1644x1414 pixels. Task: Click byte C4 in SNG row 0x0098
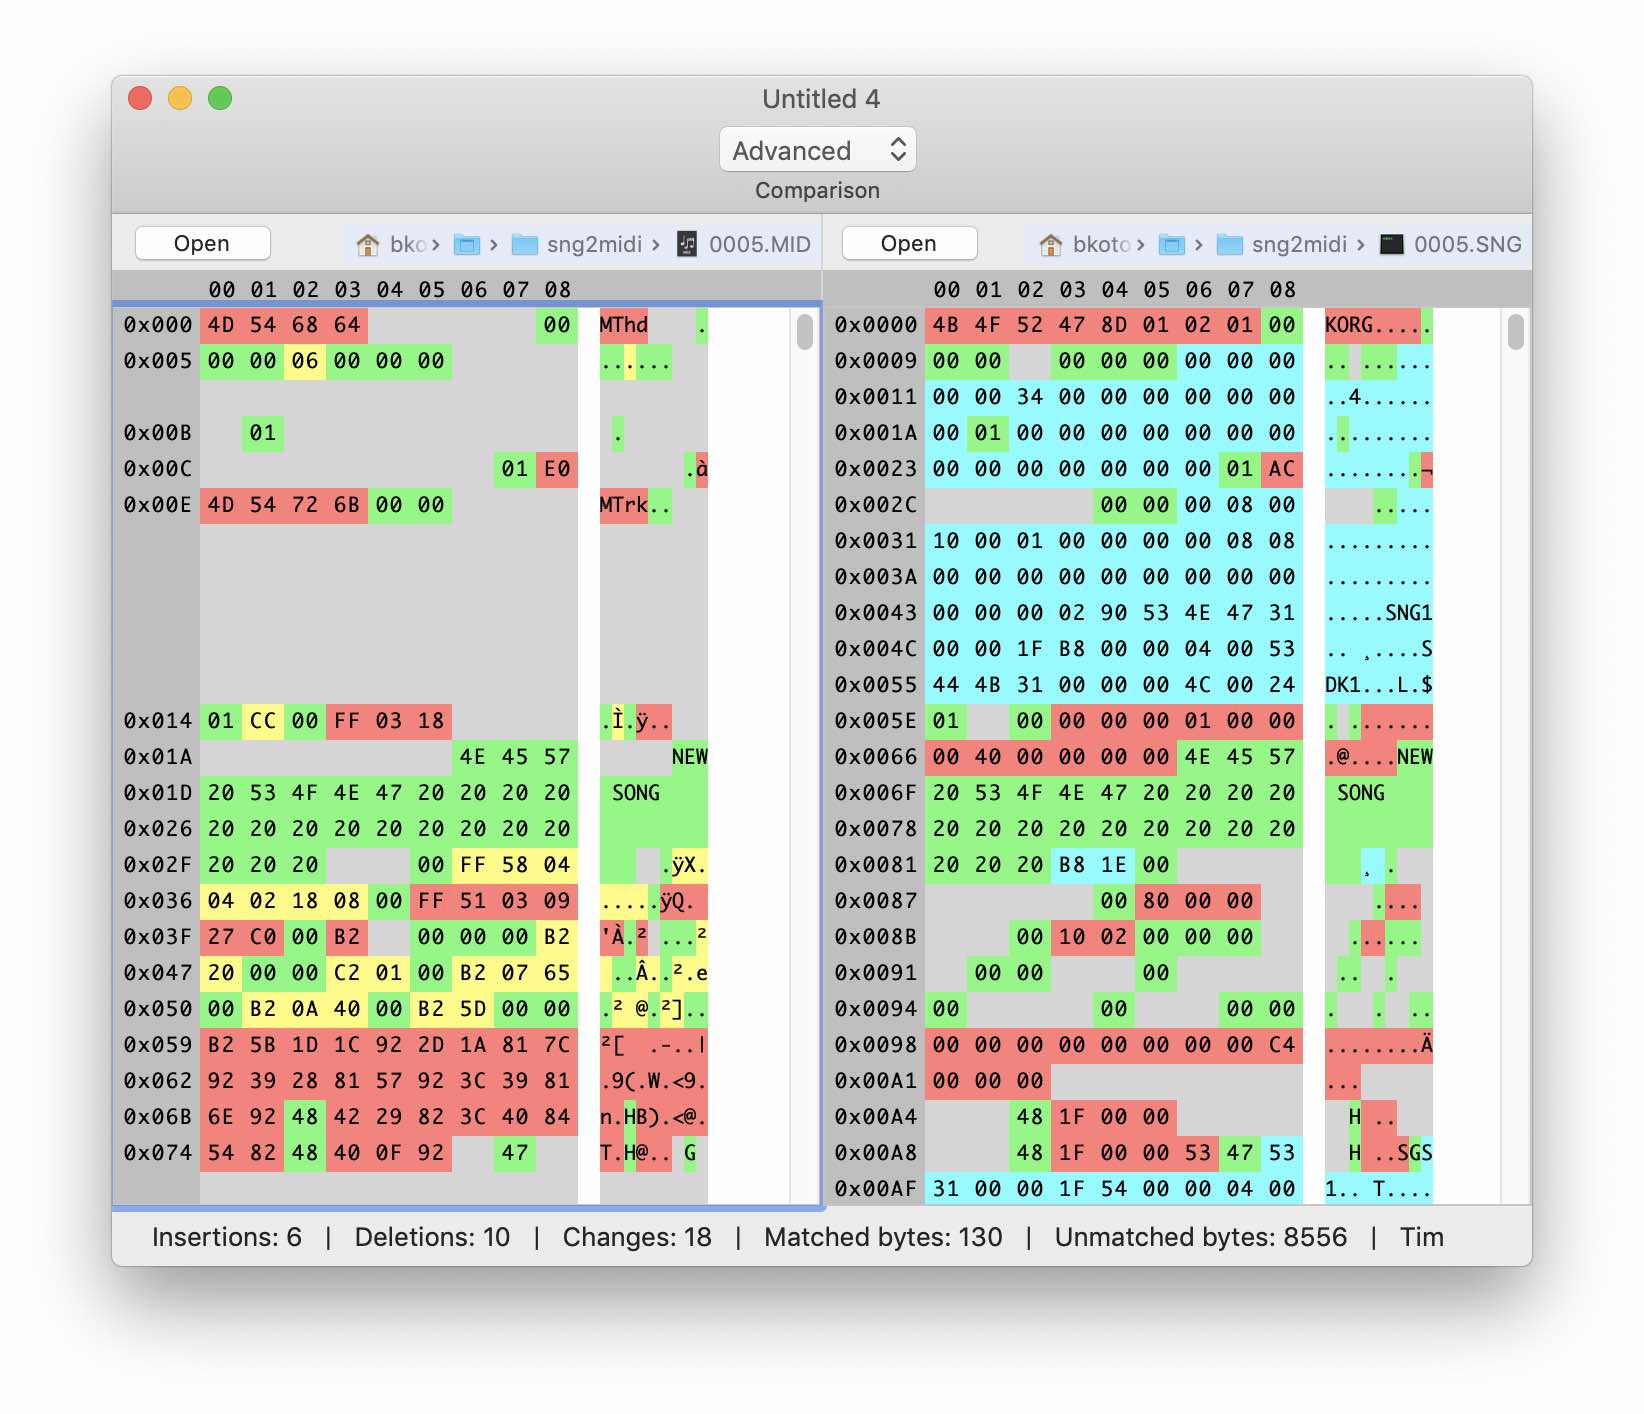point(1282,1045)
